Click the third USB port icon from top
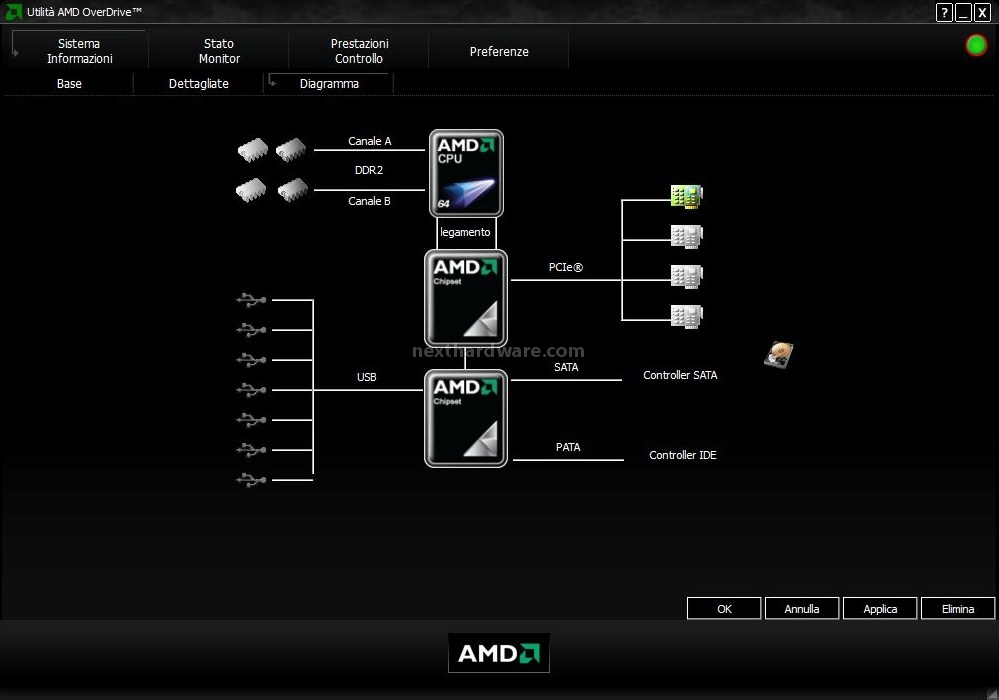The width and height of the screenshot is (999, 700). coord(251,360)
